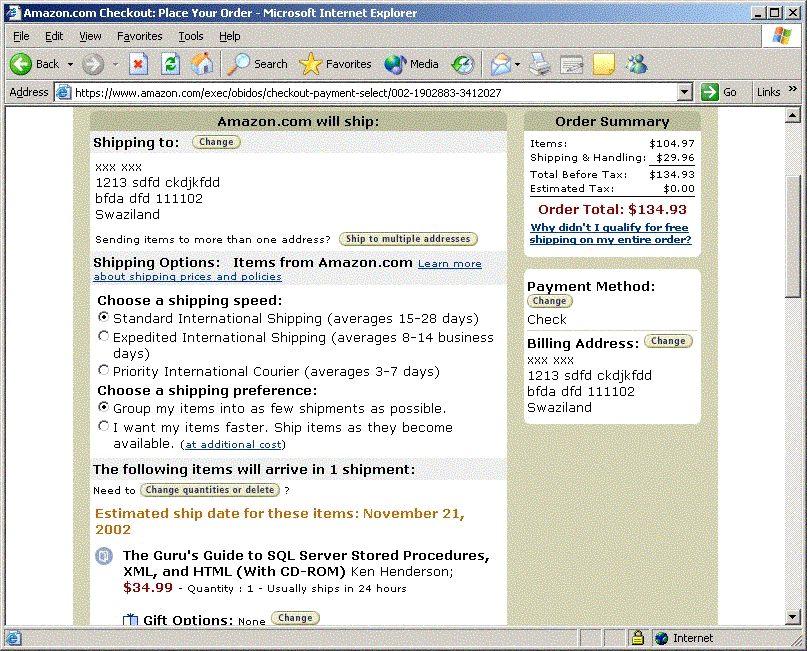Image resolution: width=807 pixels, height=651 pixels.
Task: Go to Home page icon
Action: [202, 64]
